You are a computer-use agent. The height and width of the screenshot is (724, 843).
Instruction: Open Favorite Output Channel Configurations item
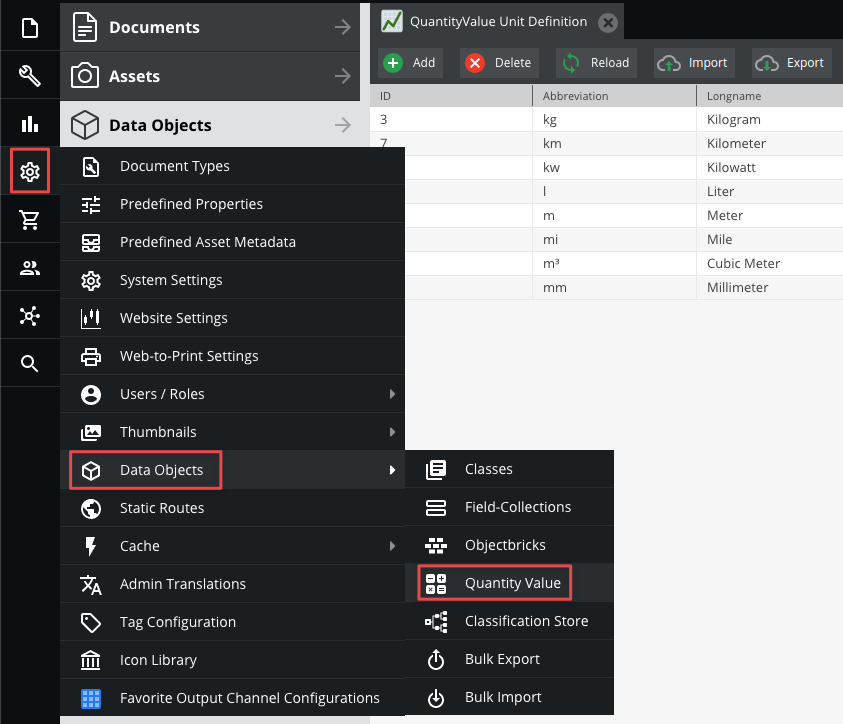pyautogui.click(x=232, y=698)
